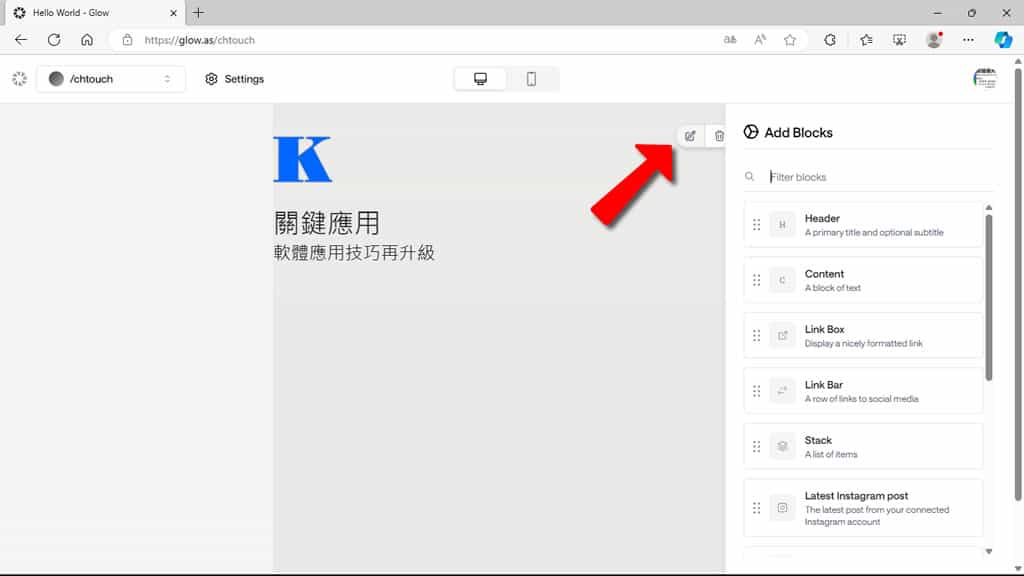
Task: Click the 關鍵應用 page title
Action: click(x=327, y=223)
